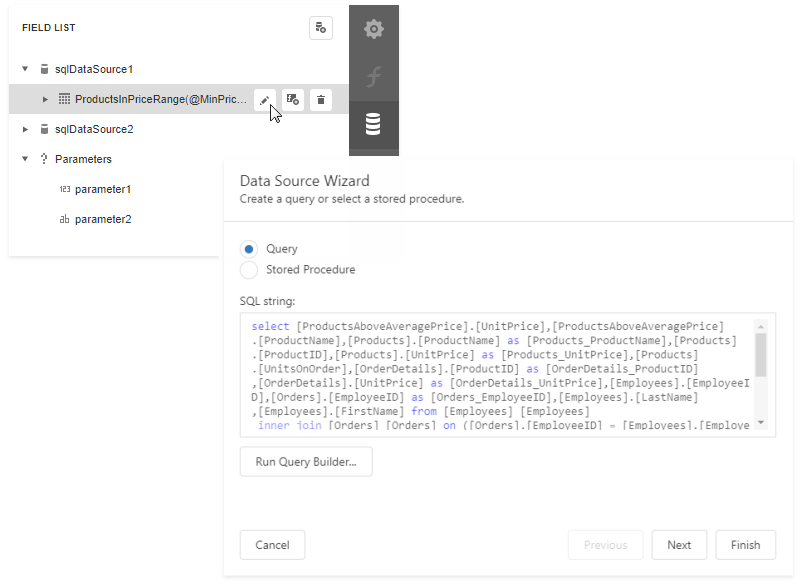The image size is (804, 587).
Task: Click the add data source icon
Action: 320,28
